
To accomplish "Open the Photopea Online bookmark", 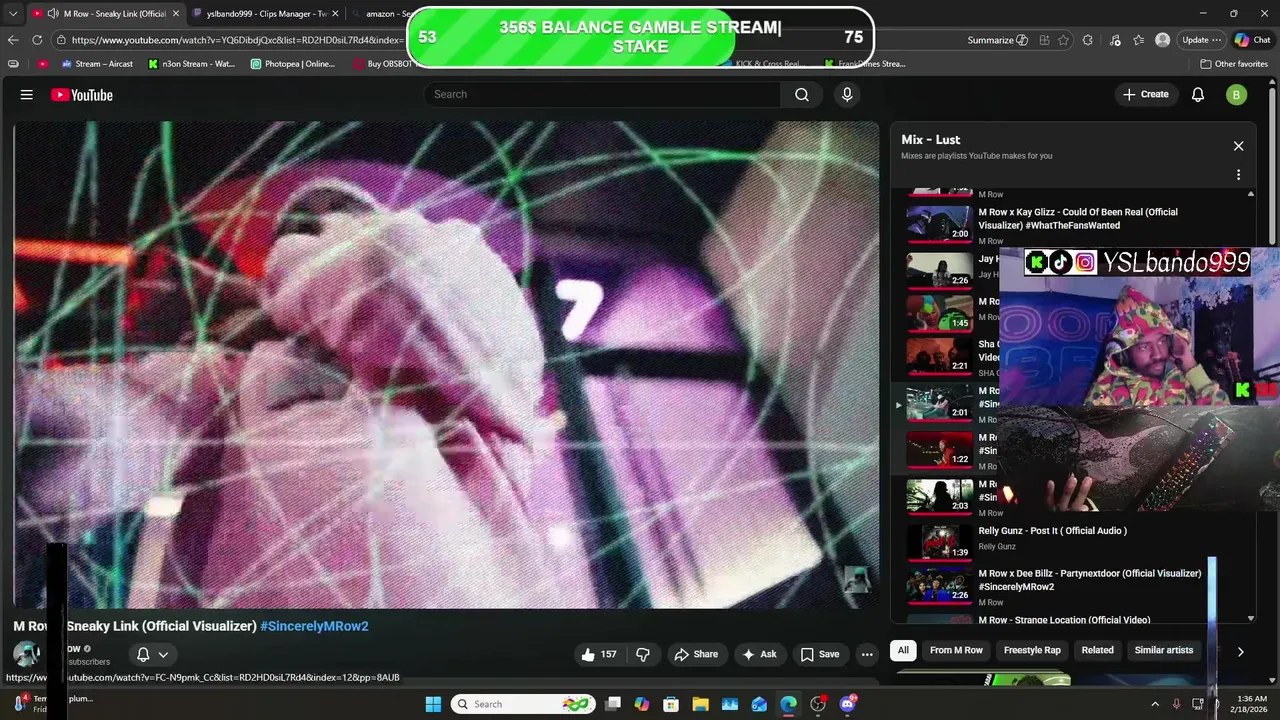I will coord(292,64).
